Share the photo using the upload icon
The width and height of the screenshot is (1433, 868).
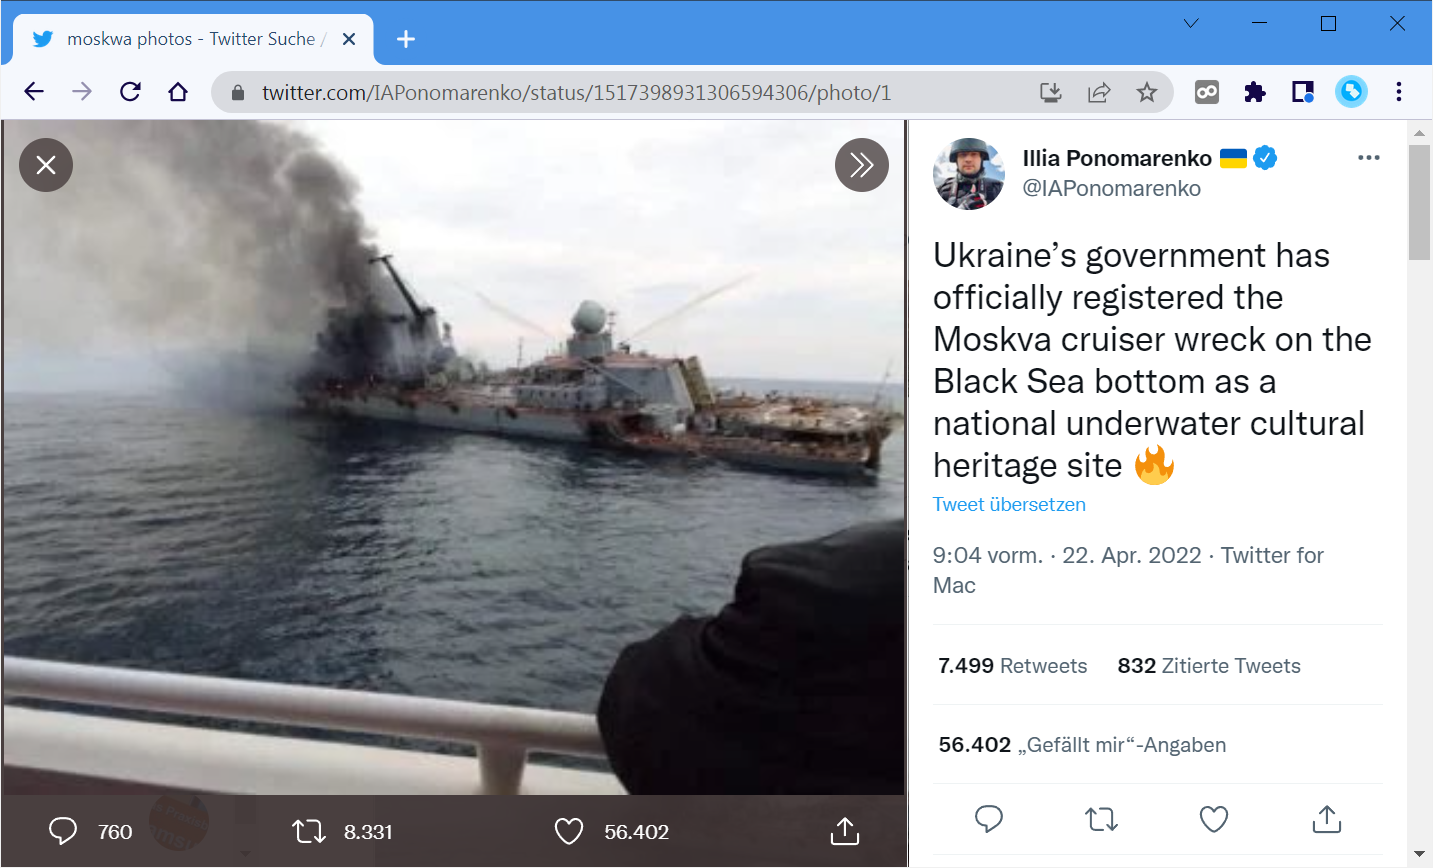pyautogui.click(x=845, y=831)
